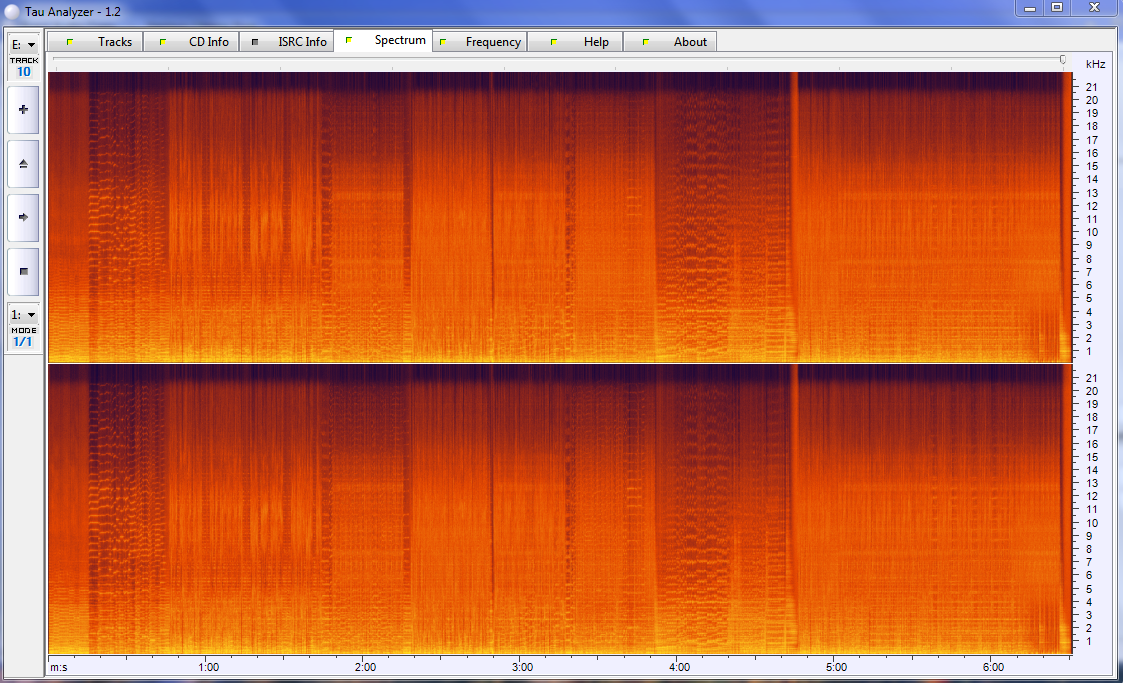Click the Tau Analyzer title bar icon
The height and width of the screenshot is (683, 1123).
[x=11, y=11]
